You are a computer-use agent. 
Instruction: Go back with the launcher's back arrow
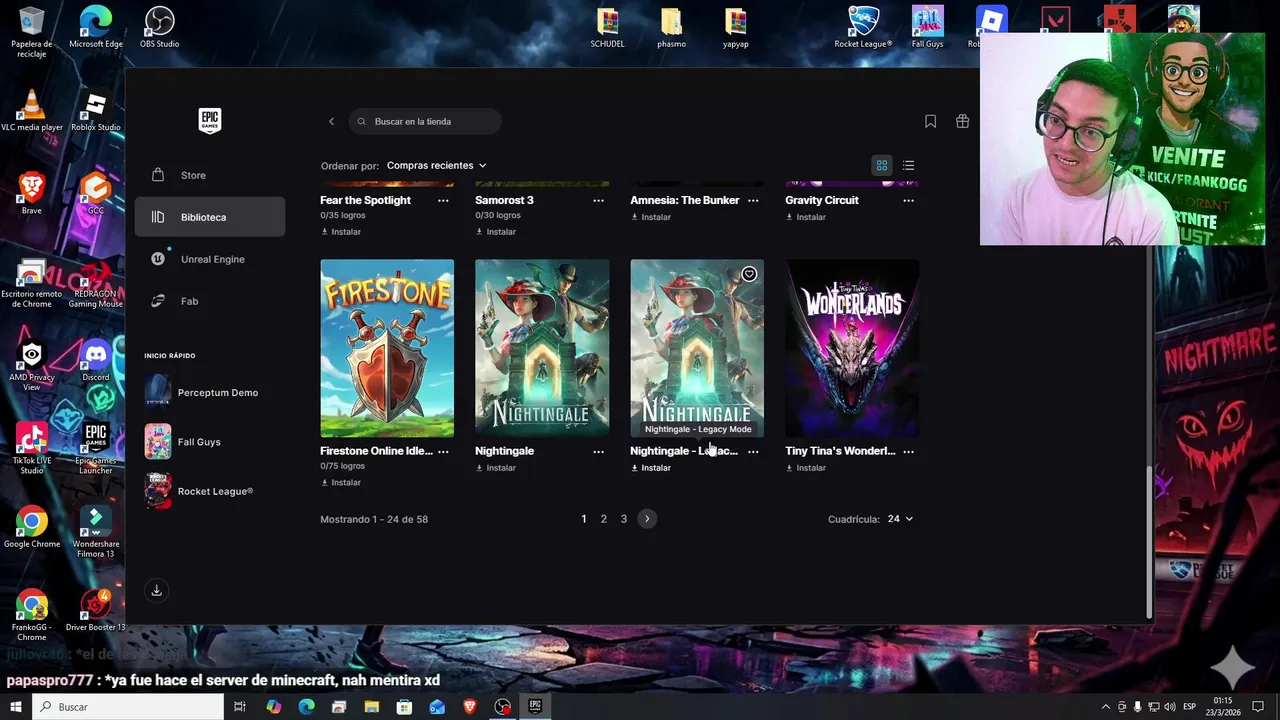[x=331, y=122]
